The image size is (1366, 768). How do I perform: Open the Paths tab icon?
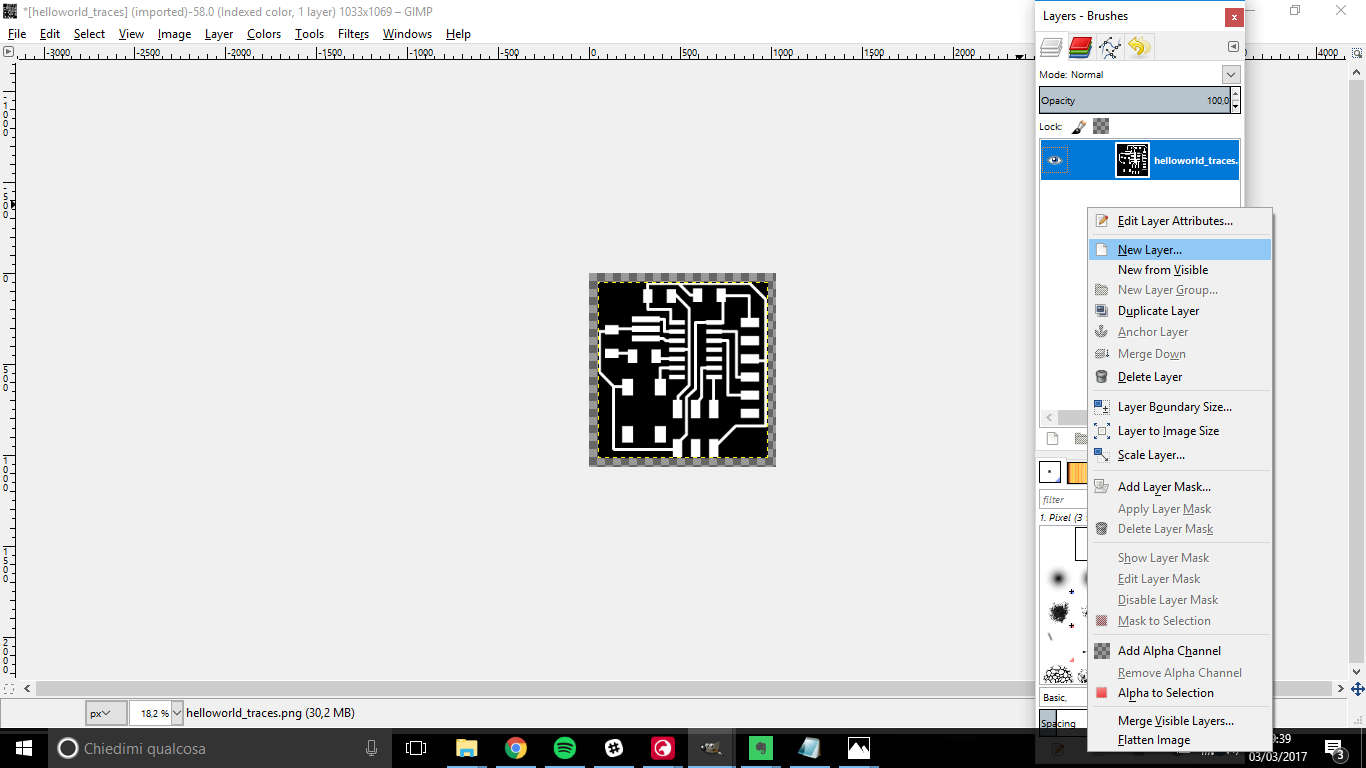tap(1110, 47)
